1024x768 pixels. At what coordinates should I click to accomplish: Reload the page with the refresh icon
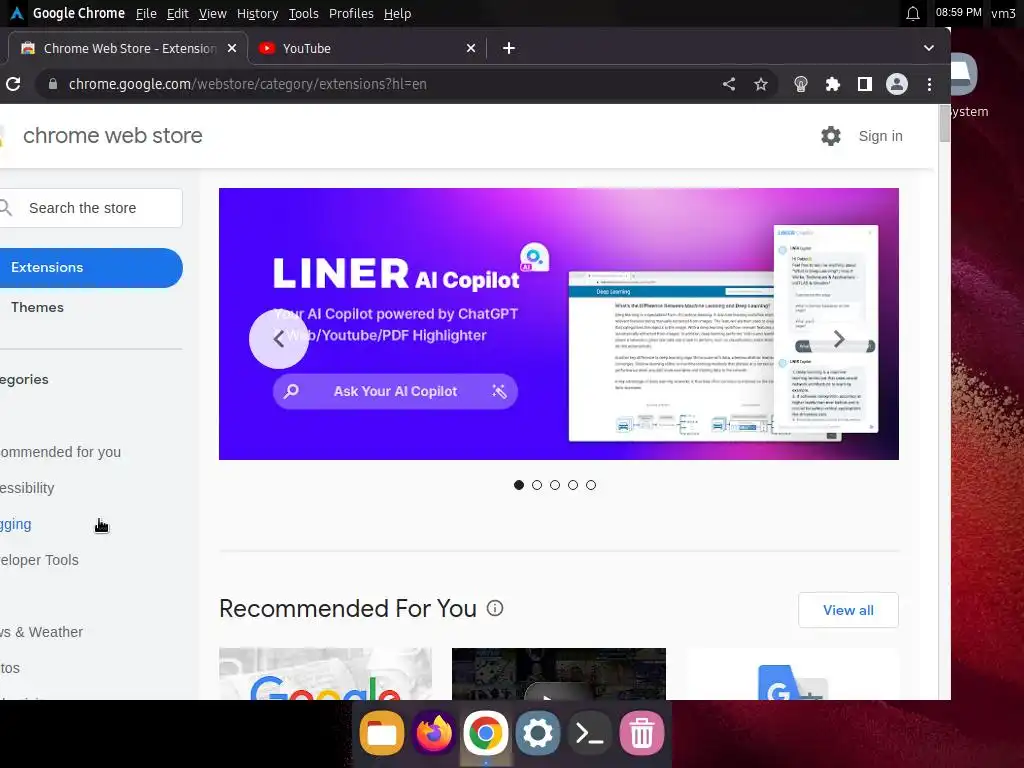pos(13,84)
